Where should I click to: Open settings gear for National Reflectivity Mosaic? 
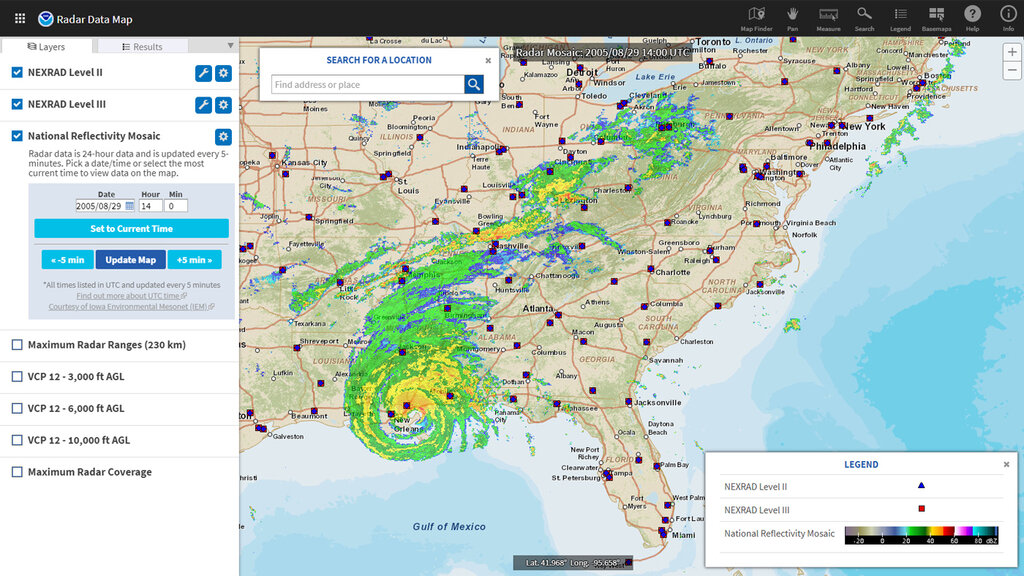tap(223, 136)
